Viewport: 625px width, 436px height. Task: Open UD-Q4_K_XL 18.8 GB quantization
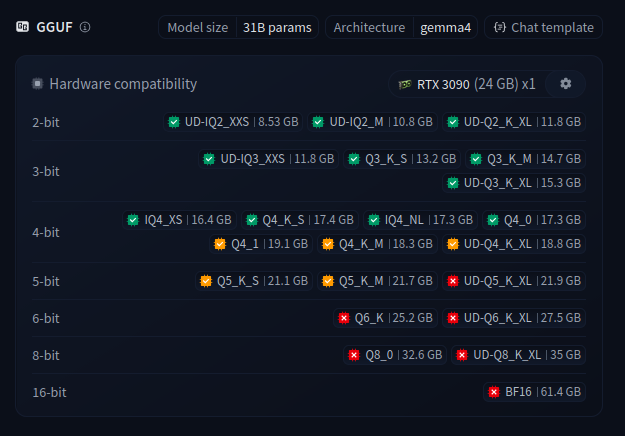(x=514, y=244)
